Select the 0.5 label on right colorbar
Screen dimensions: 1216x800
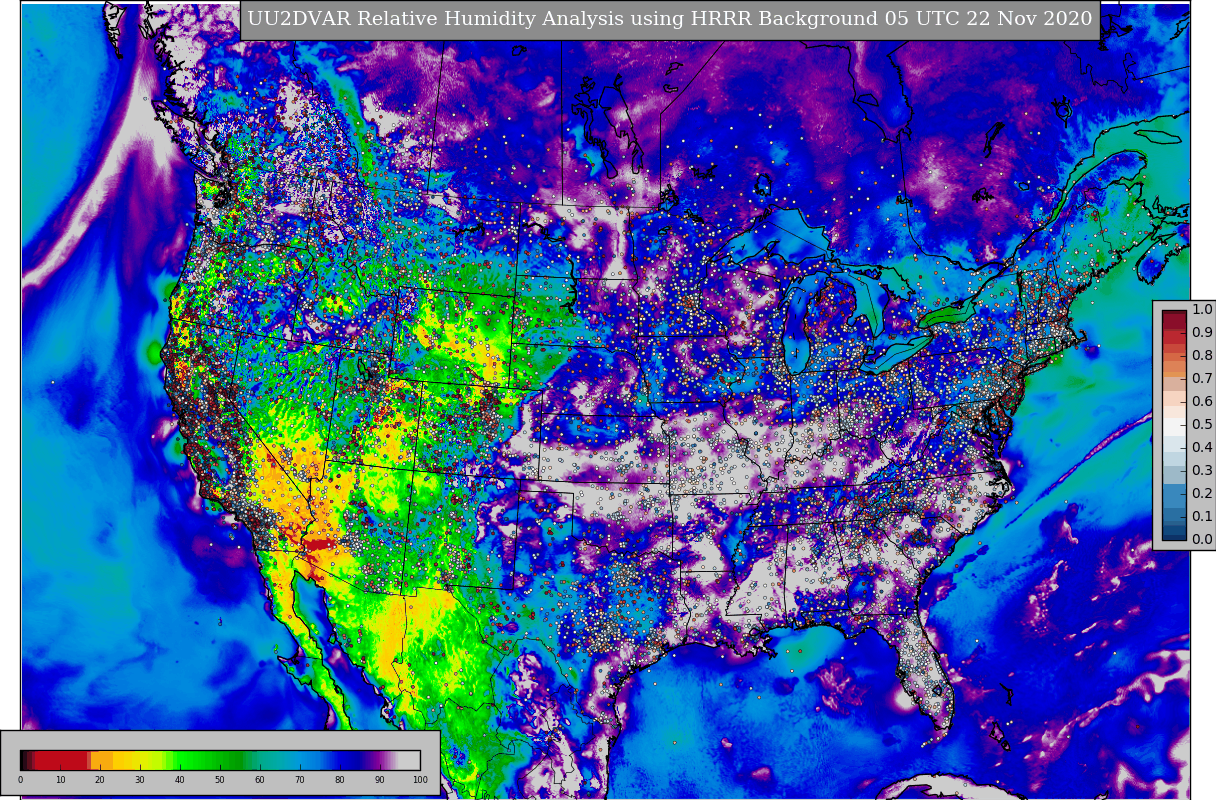tap(1202, 425)
